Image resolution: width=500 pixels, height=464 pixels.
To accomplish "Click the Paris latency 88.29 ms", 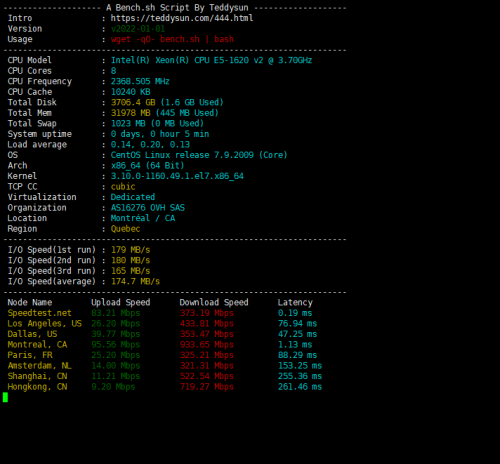I will (x=297, y=355).
